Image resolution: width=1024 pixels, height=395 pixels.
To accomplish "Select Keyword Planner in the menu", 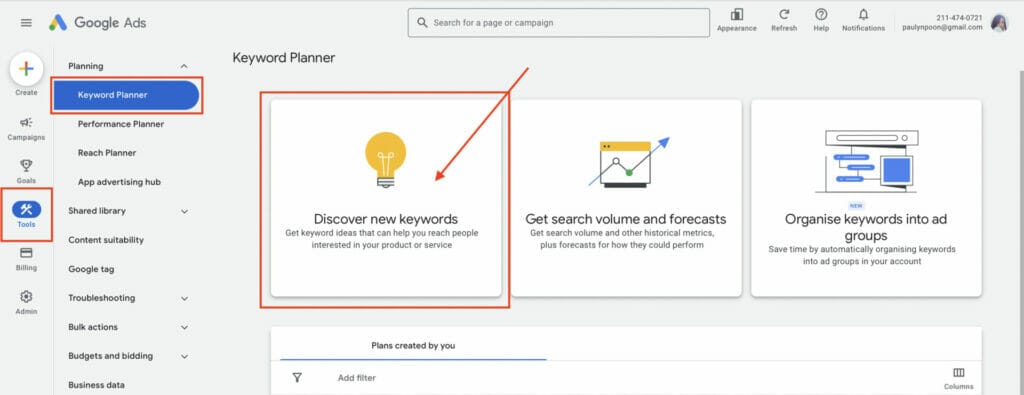I will tap(126, 95).
